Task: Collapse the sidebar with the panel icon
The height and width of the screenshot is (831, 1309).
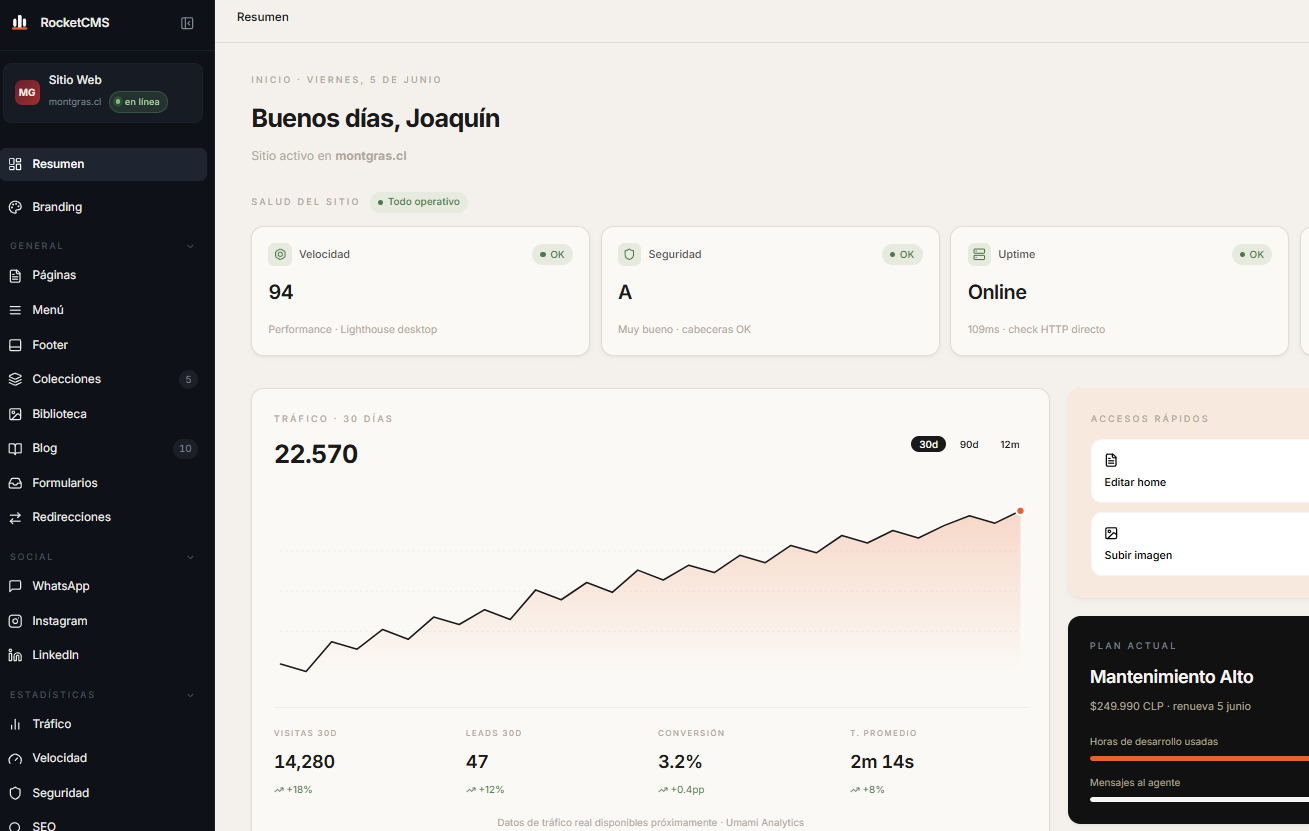Action: click(x=187, y=23)
